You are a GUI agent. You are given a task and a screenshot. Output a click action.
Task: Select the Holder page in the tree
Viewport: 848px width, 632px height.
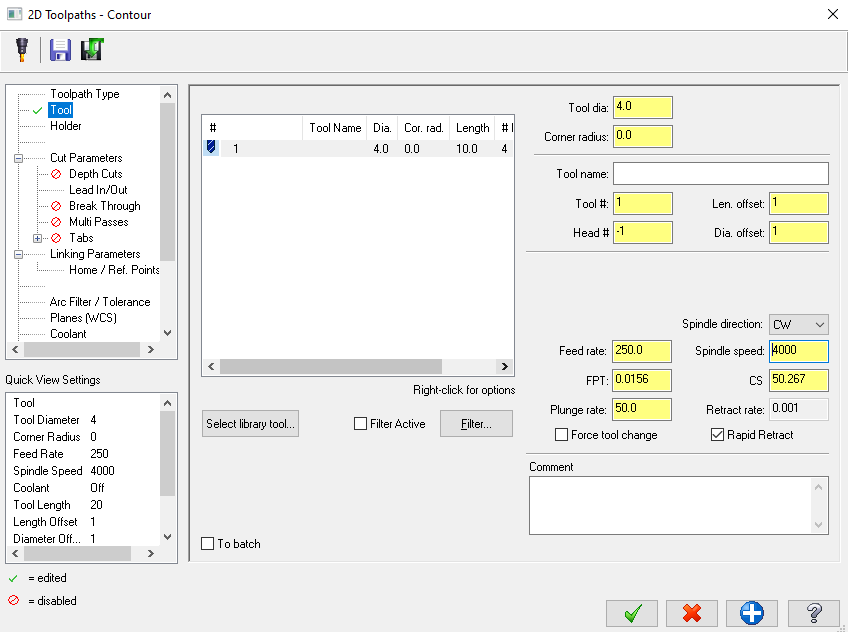pyautogui.click(x=66, y=126)
